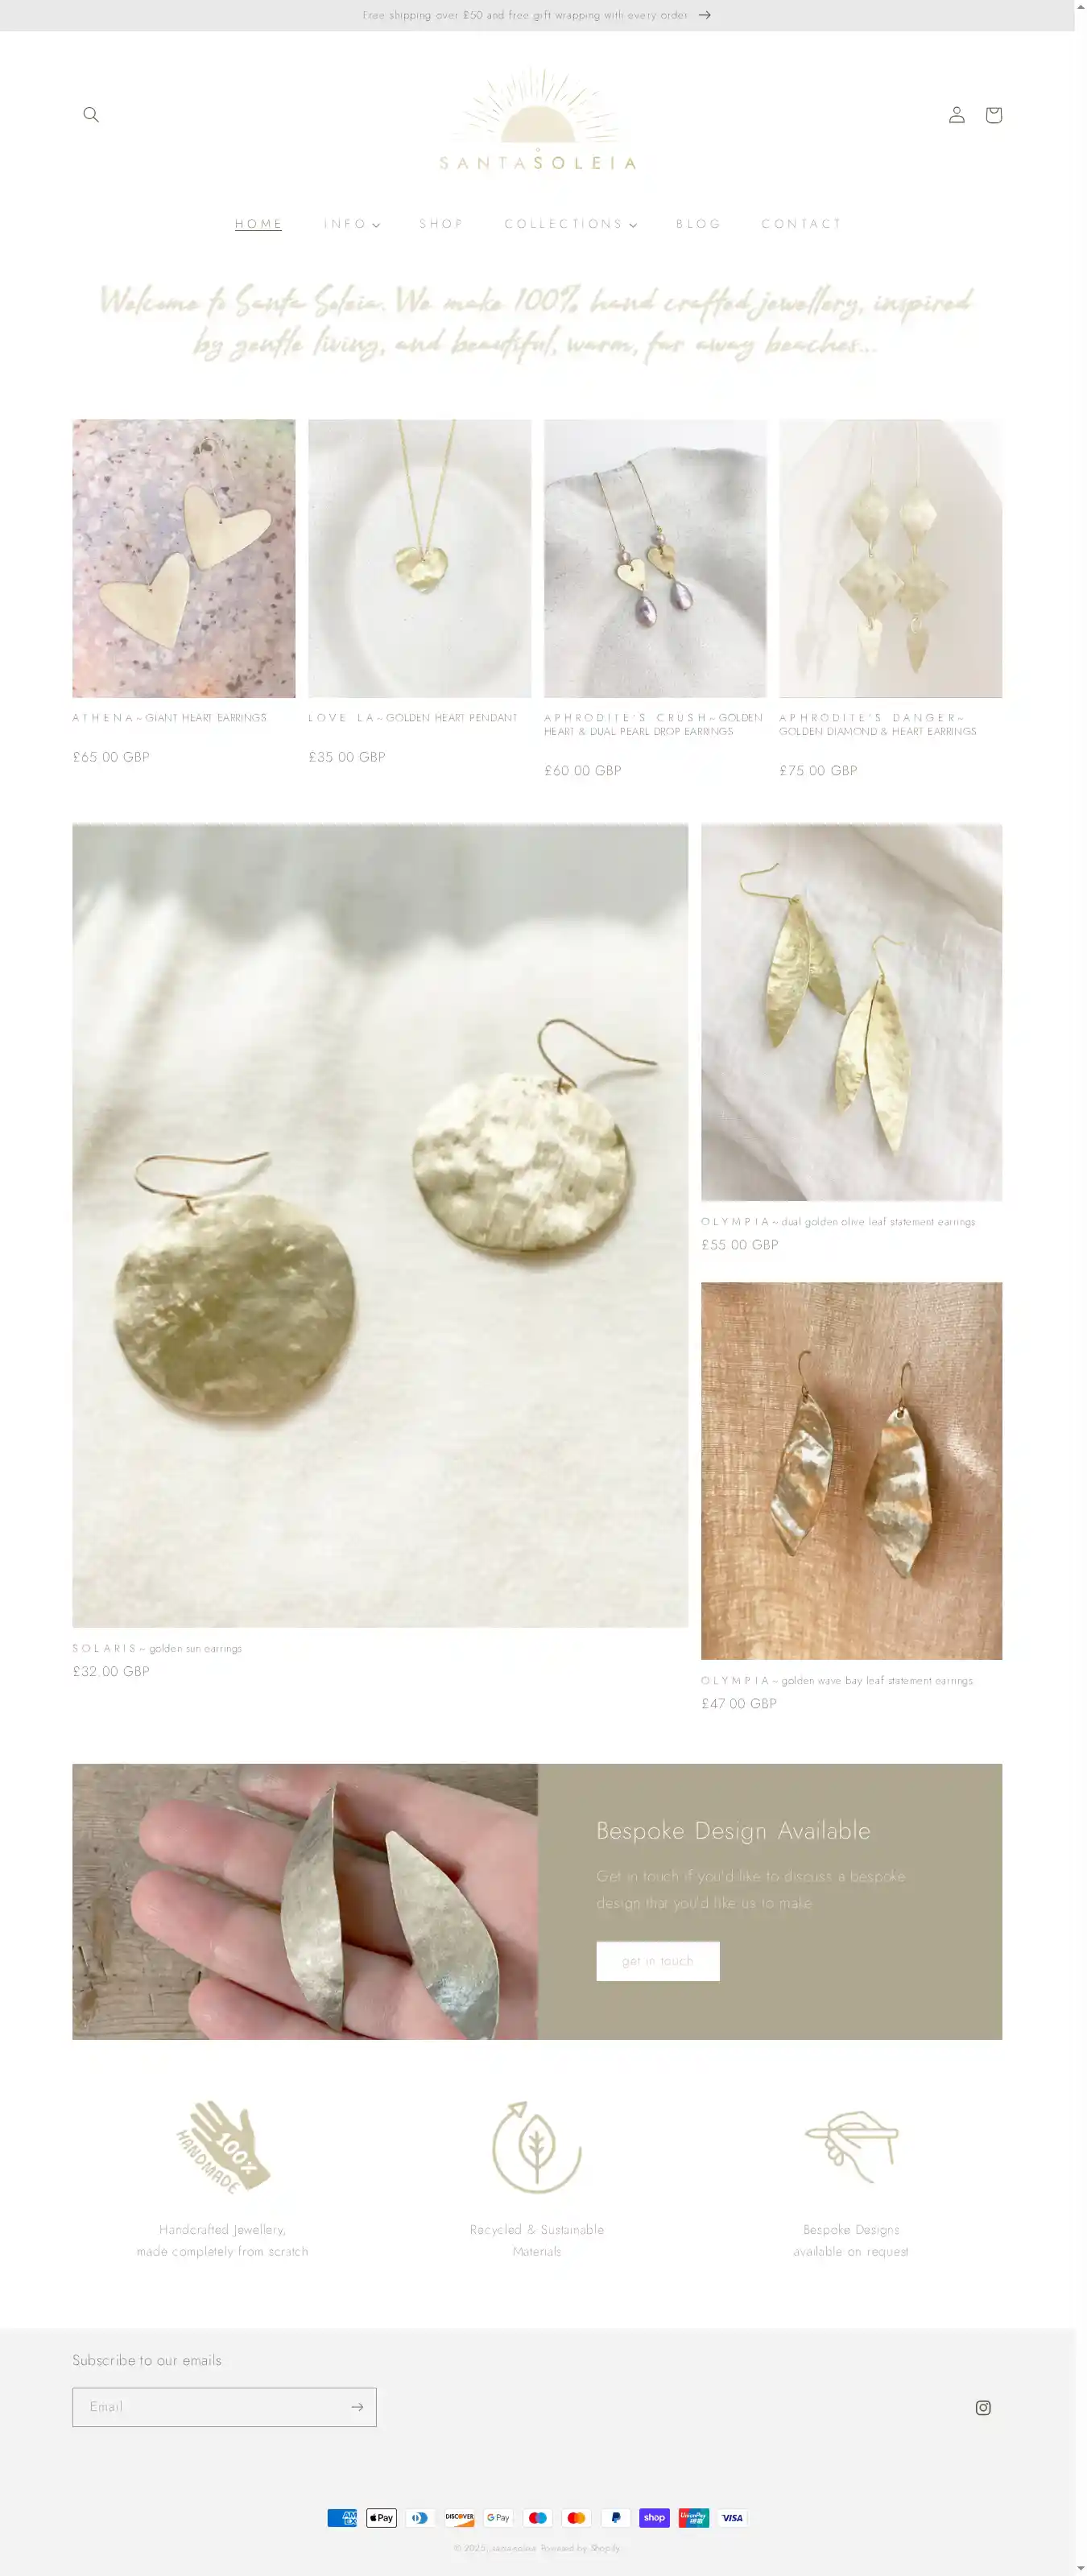Click the get in touch button

click(657, 1961)
